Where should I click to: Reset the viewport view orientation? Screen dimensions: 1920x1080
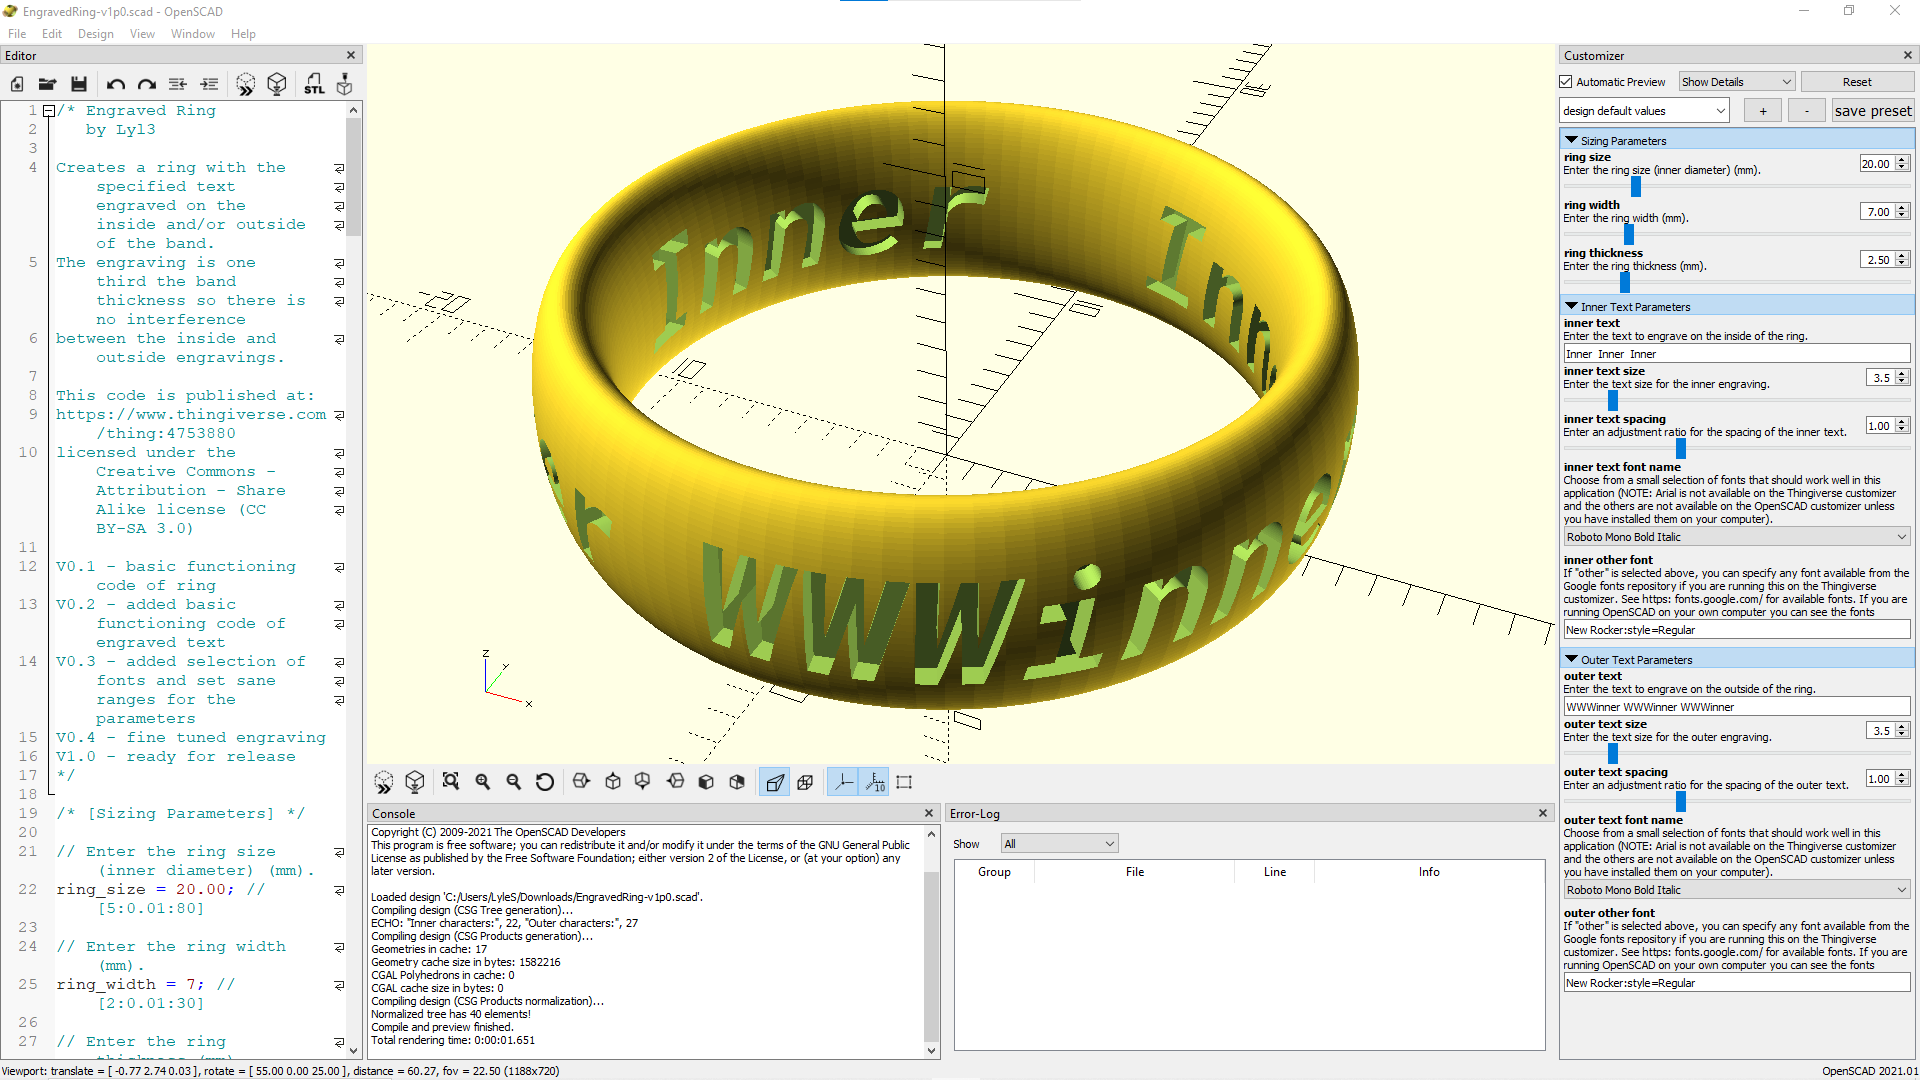545,782
